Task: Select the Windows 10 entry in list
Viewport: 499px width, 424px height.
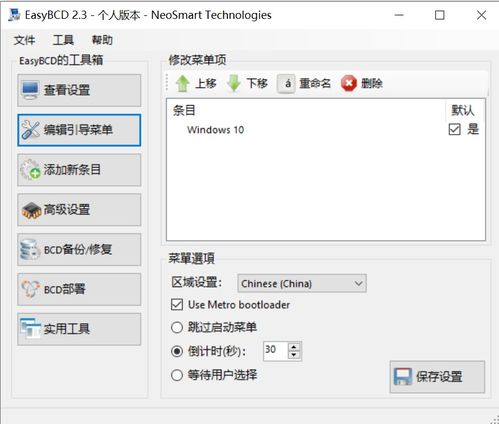Action: [x=216, y=130]
